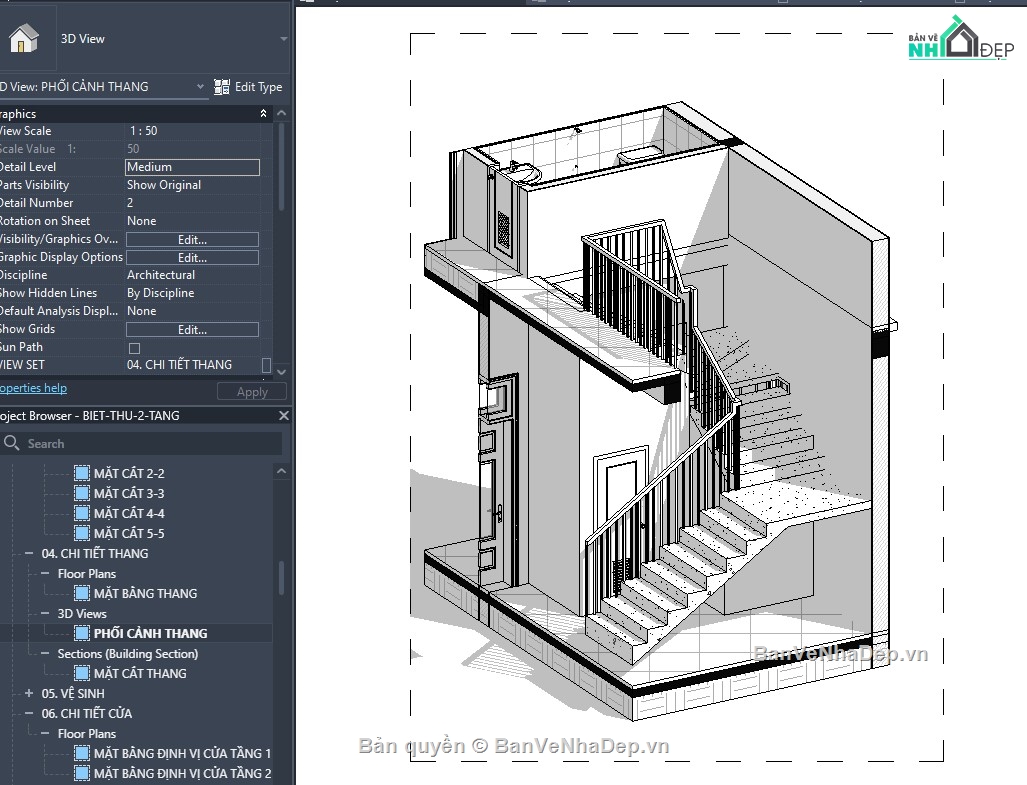Select MẶT CẮT 2-2 in the tree
Screen dimensions: 1027x785
pos(129,473)
